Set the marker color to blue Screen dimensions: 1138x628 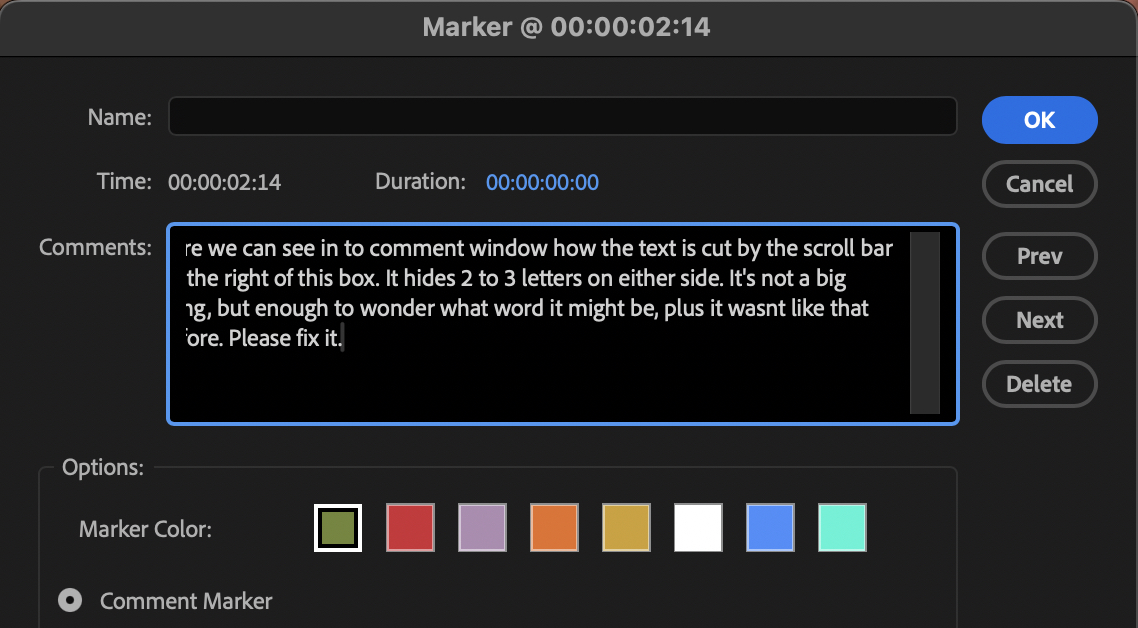(x=770, y=527)
